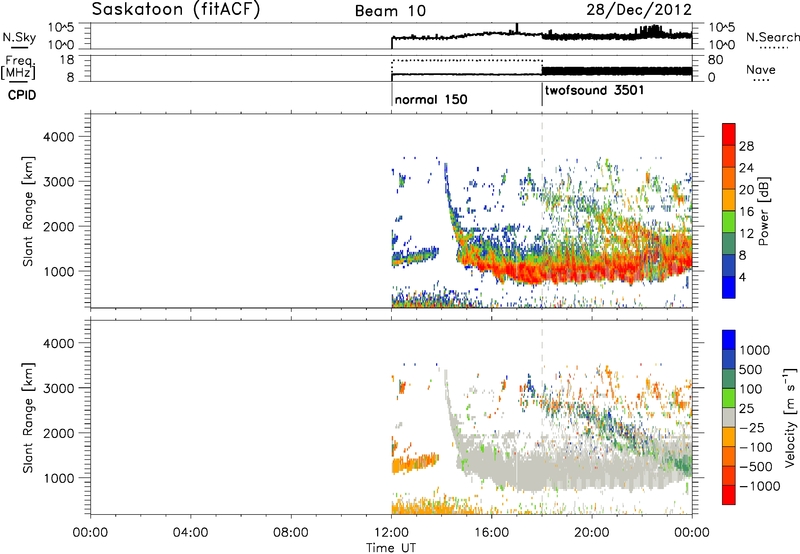800x554 pixels.
Task: Click the '28' label on Power color bar
Action: pos(746,146)
